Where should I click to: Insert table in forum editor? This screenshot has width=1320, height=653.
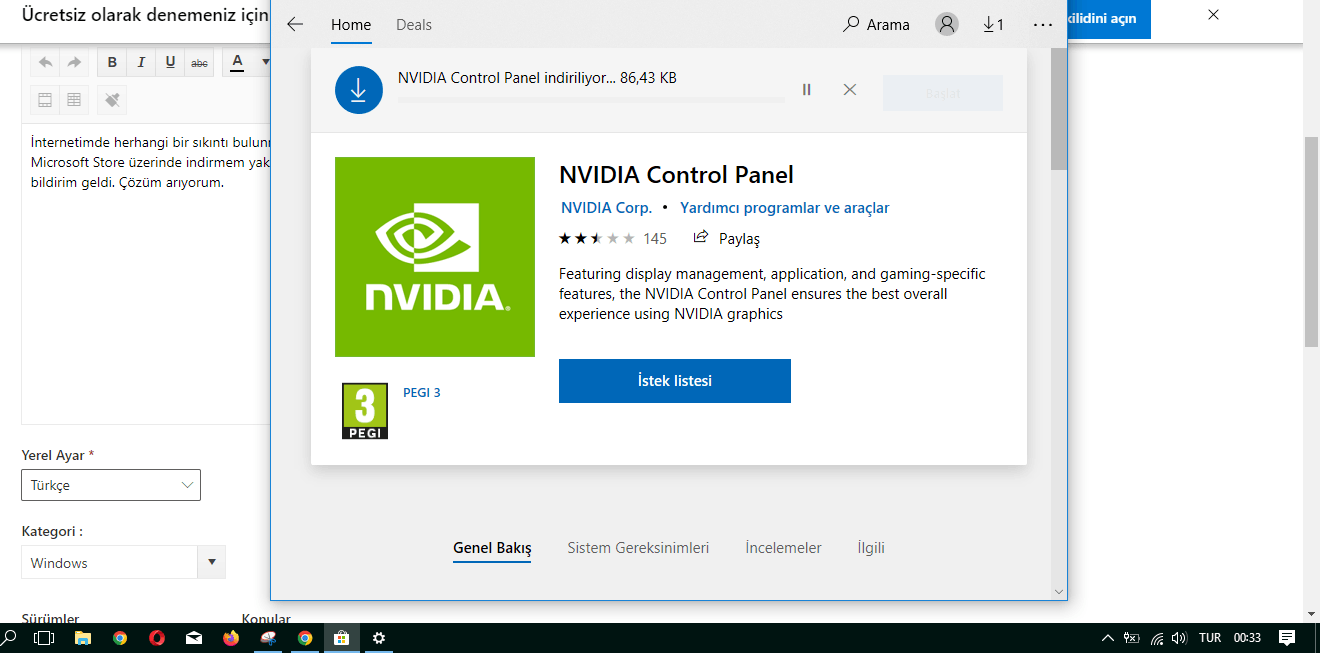pyautogui.click(x=74, y=100)
